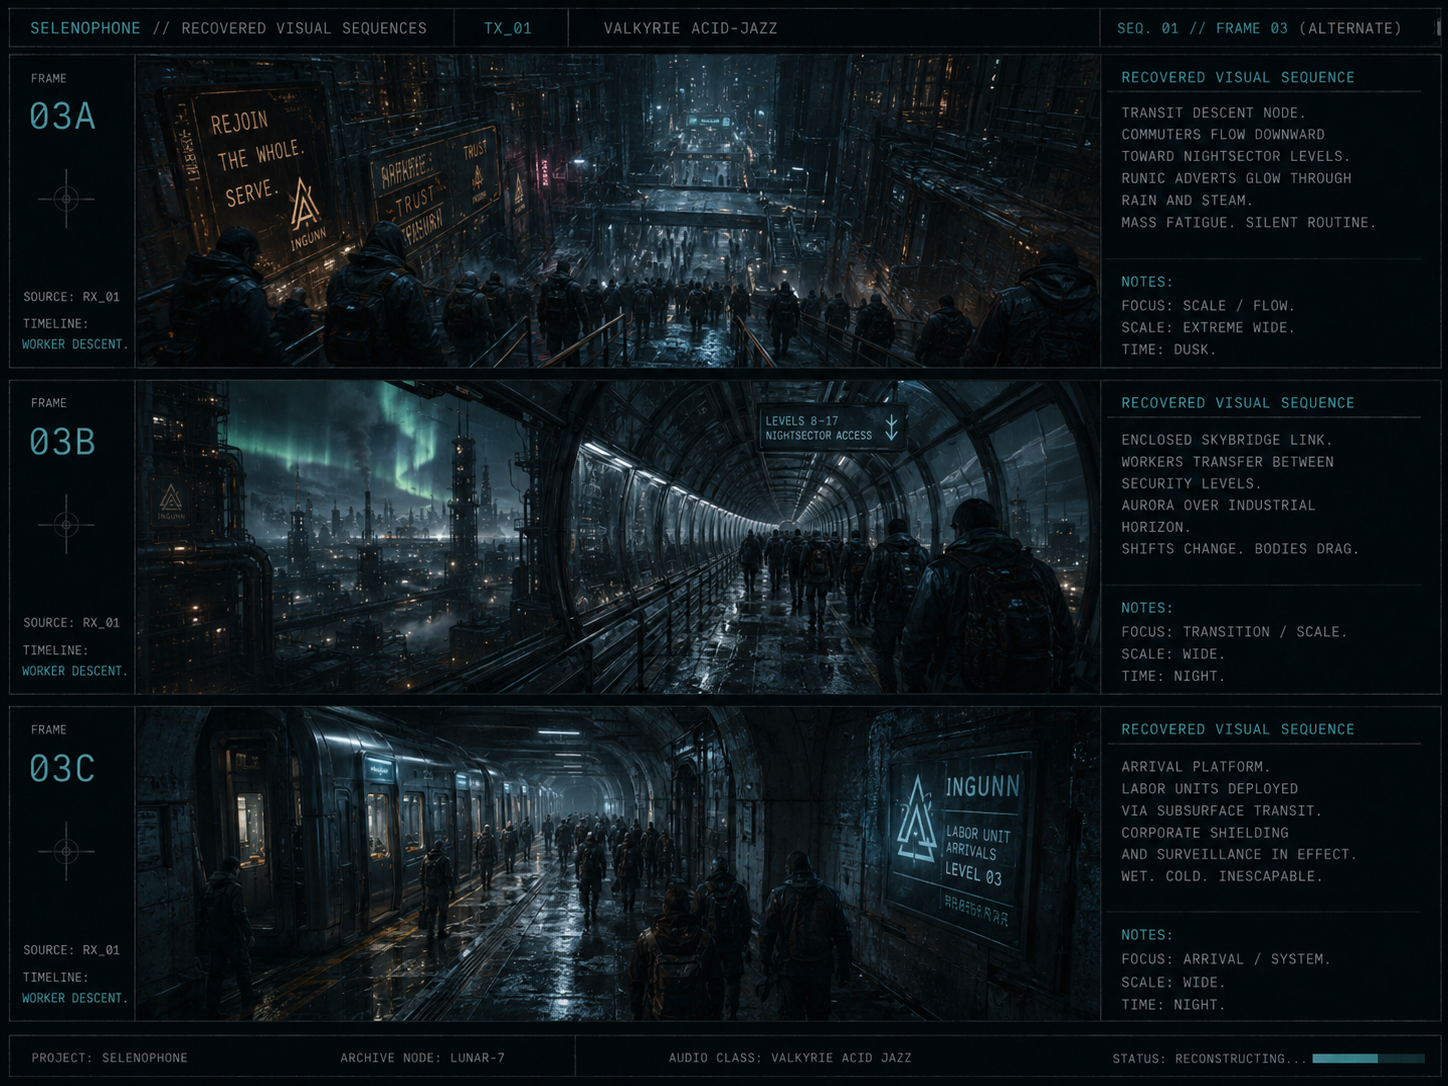Click the crosshair icon in frame 03B
This screenshot has height=1086, width=1448.
(x=66, y=524)
